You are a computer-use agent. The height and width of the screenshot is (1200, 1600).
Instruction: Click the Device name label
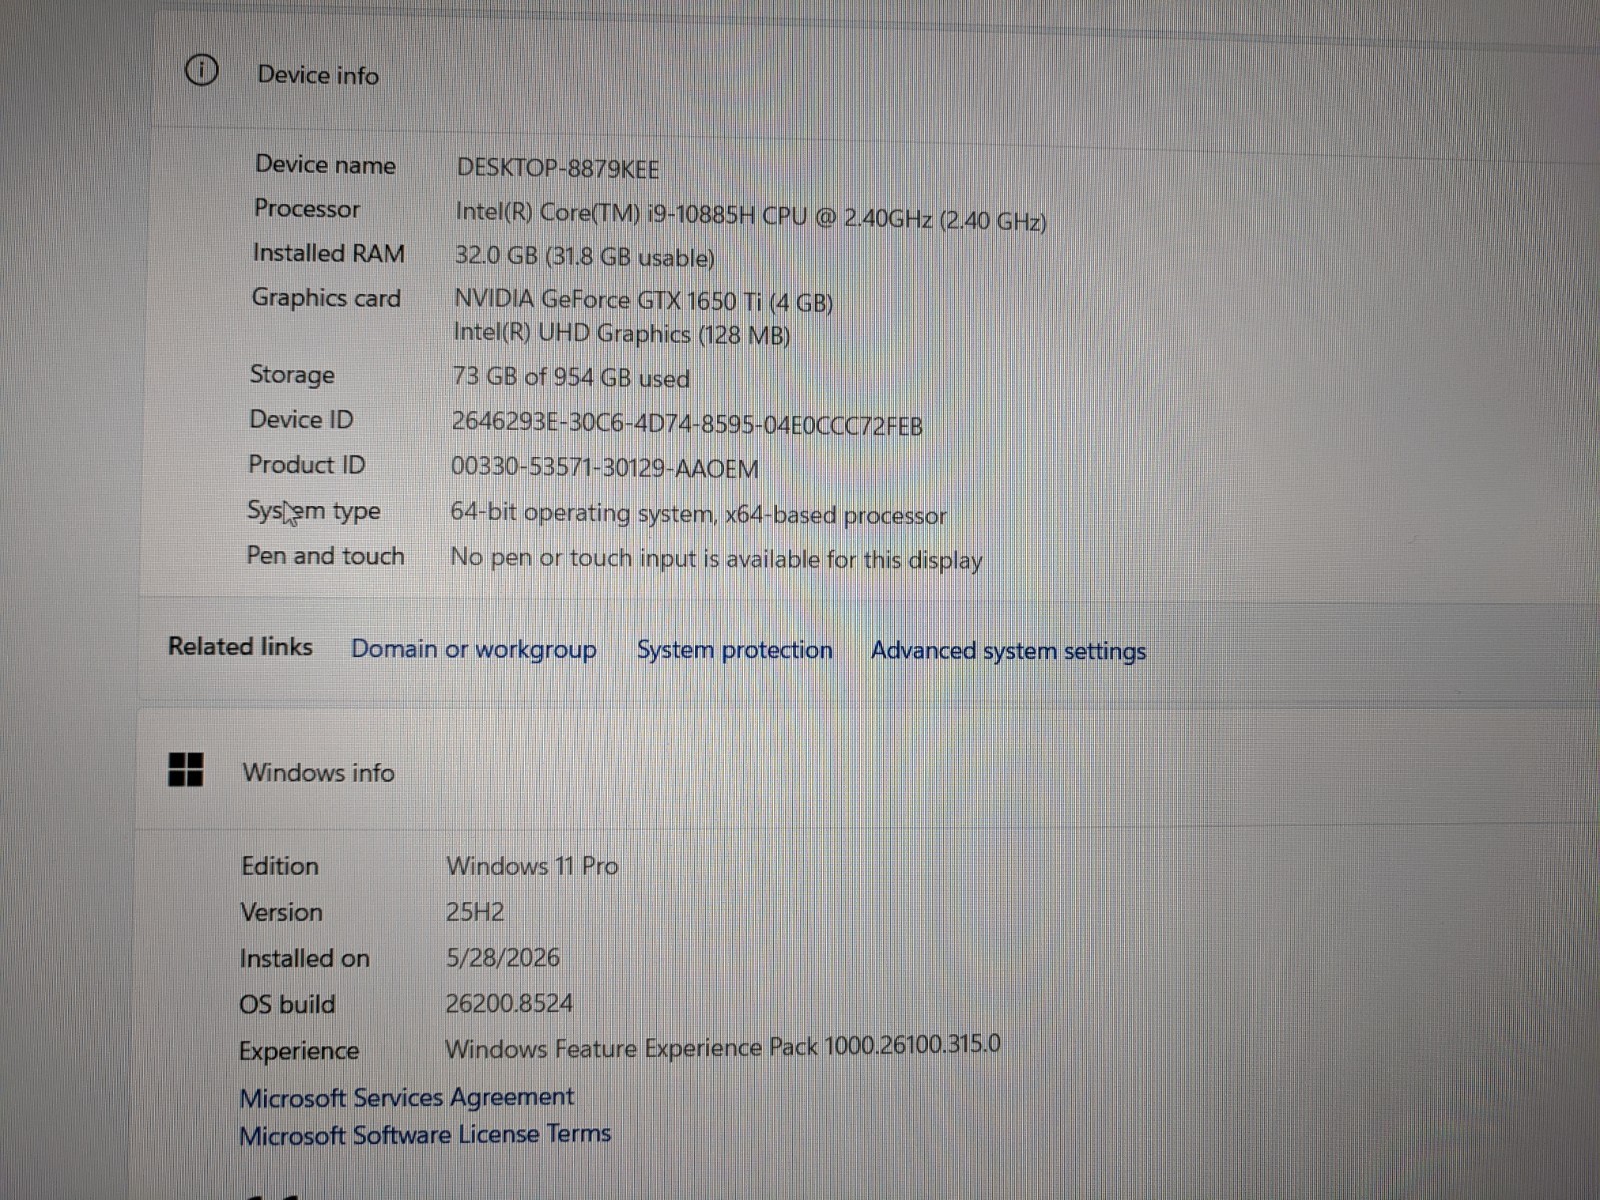click(x=326, y=165)
